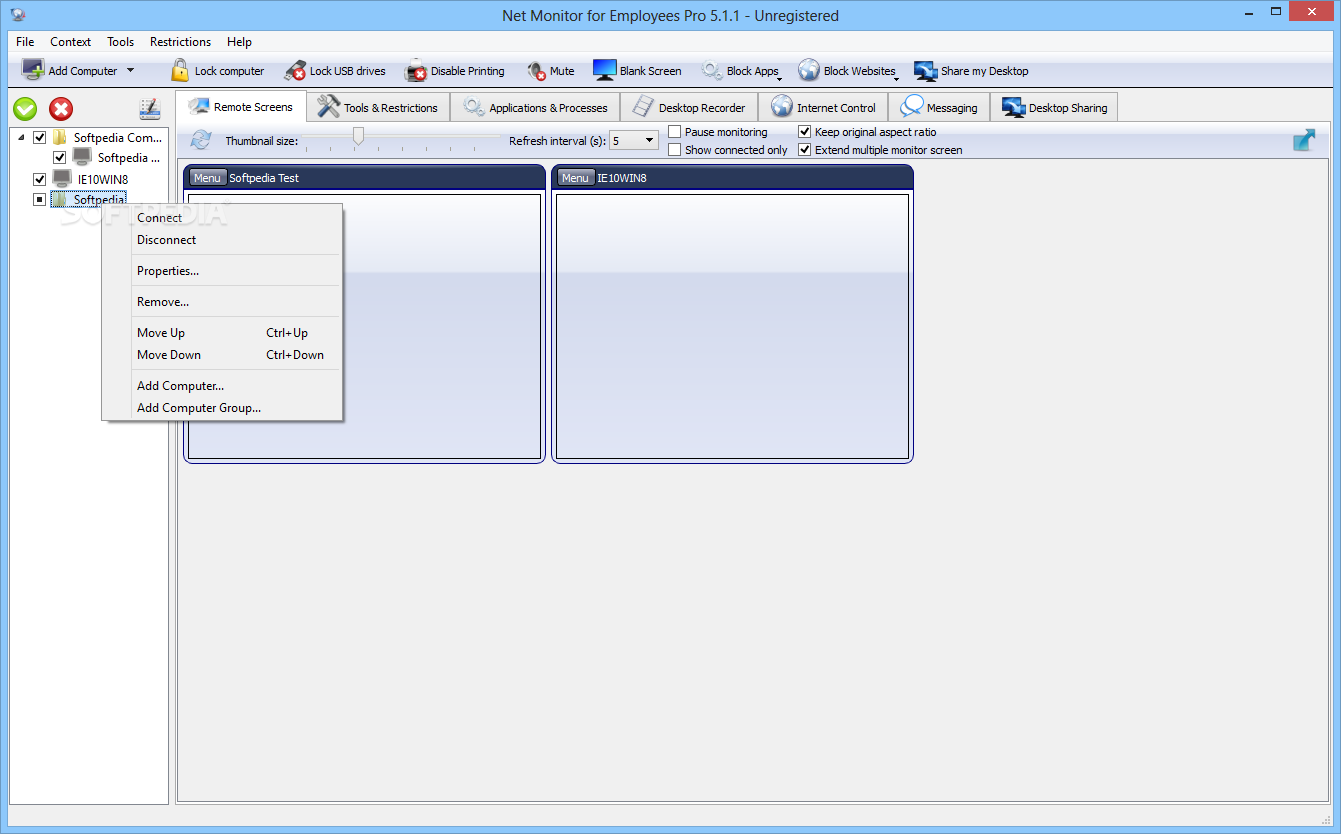Viewport: 1341px width, 834px height.
Task: Open the Block Websites dropdown arrow
Action: 897,77
